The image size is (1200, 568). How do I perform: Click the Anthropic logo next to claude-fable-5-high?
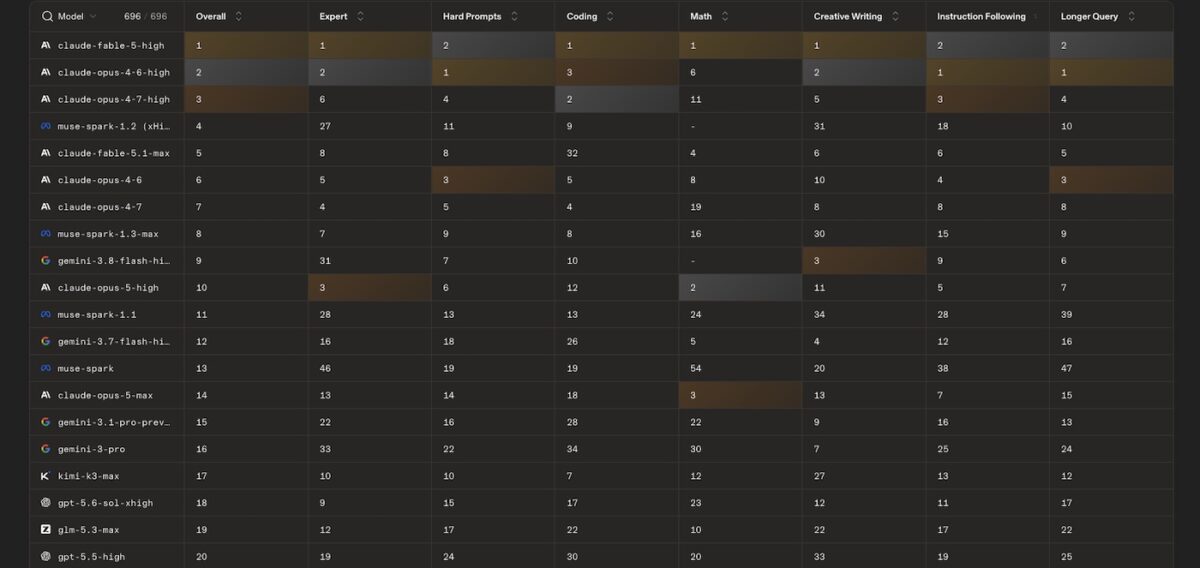coord(46,46)
